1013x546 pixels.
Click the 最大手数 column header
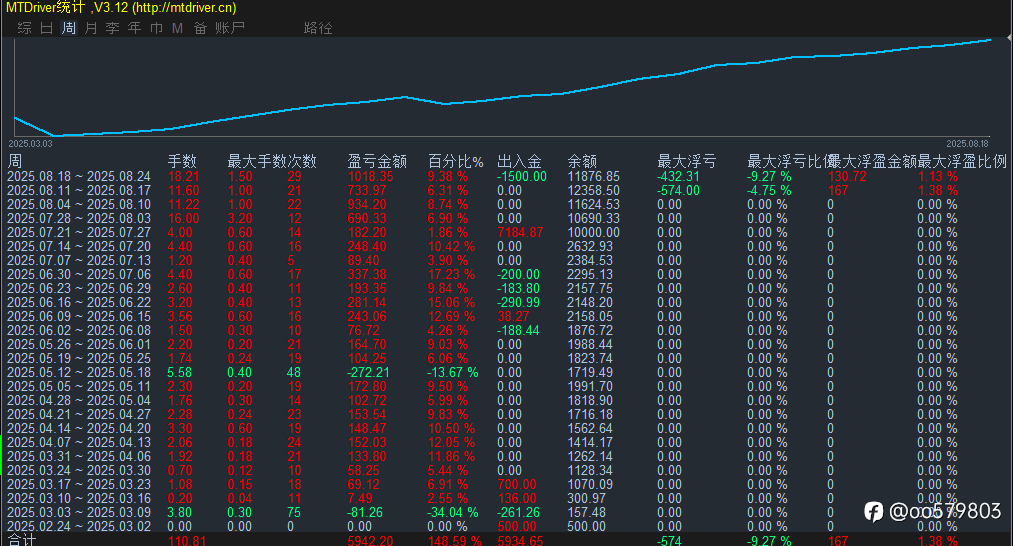pos(256,161)
